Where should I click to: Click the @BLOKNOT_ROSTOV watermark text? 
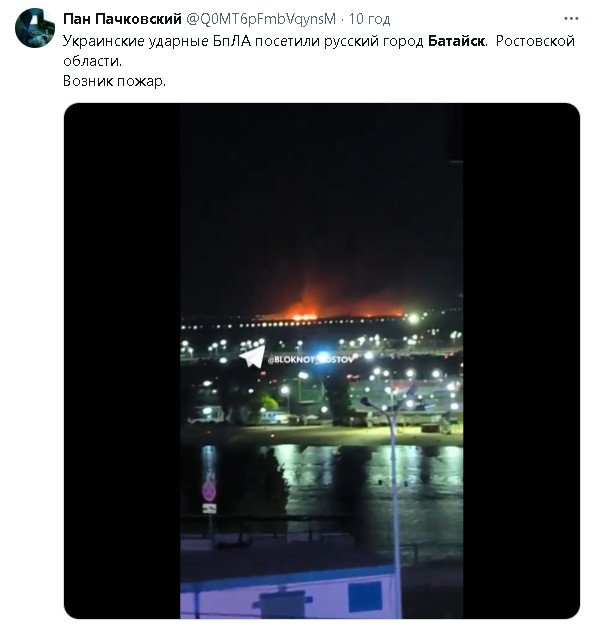tap(310, 359)
